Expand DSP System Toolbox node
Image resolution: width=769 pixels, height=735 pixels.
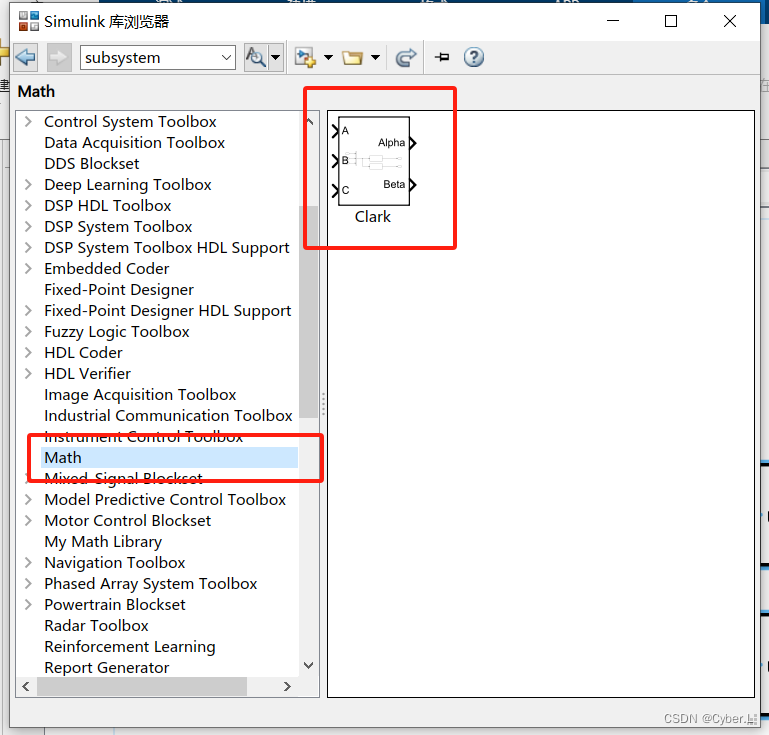coord(28,227)
